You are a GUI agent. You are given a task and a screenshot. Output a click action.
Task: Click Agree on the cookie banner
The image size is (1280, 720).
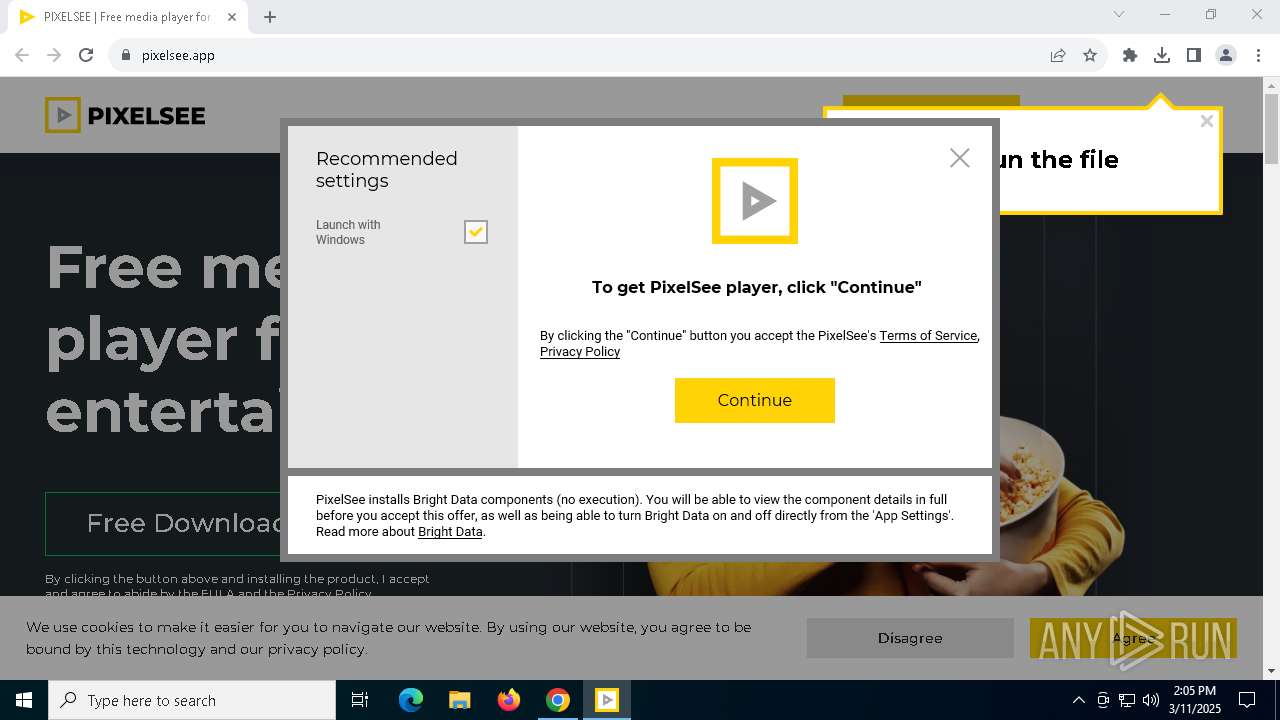(1133, 638)
